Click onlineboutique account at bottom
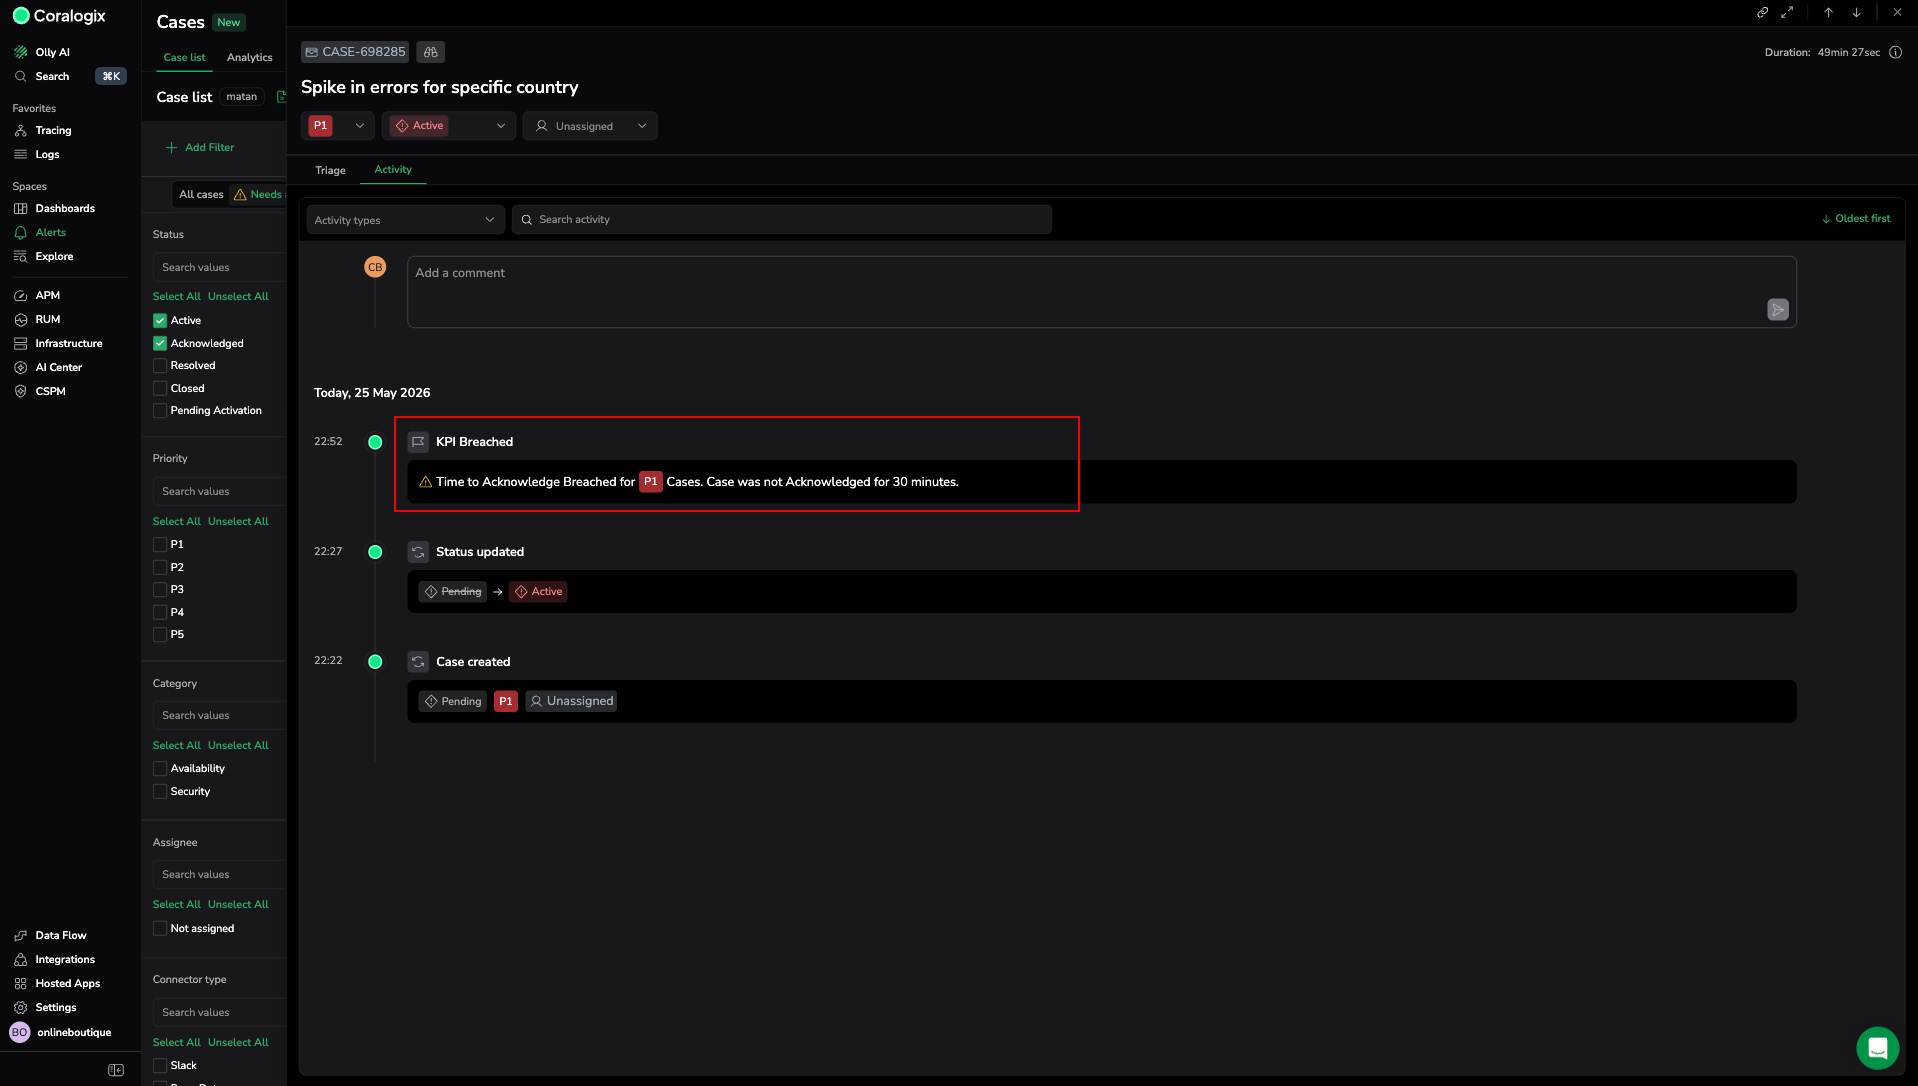Image resolution: width=1918 pixels, height=1086 pixels. pyautogui.click(x=62, y=1032)
